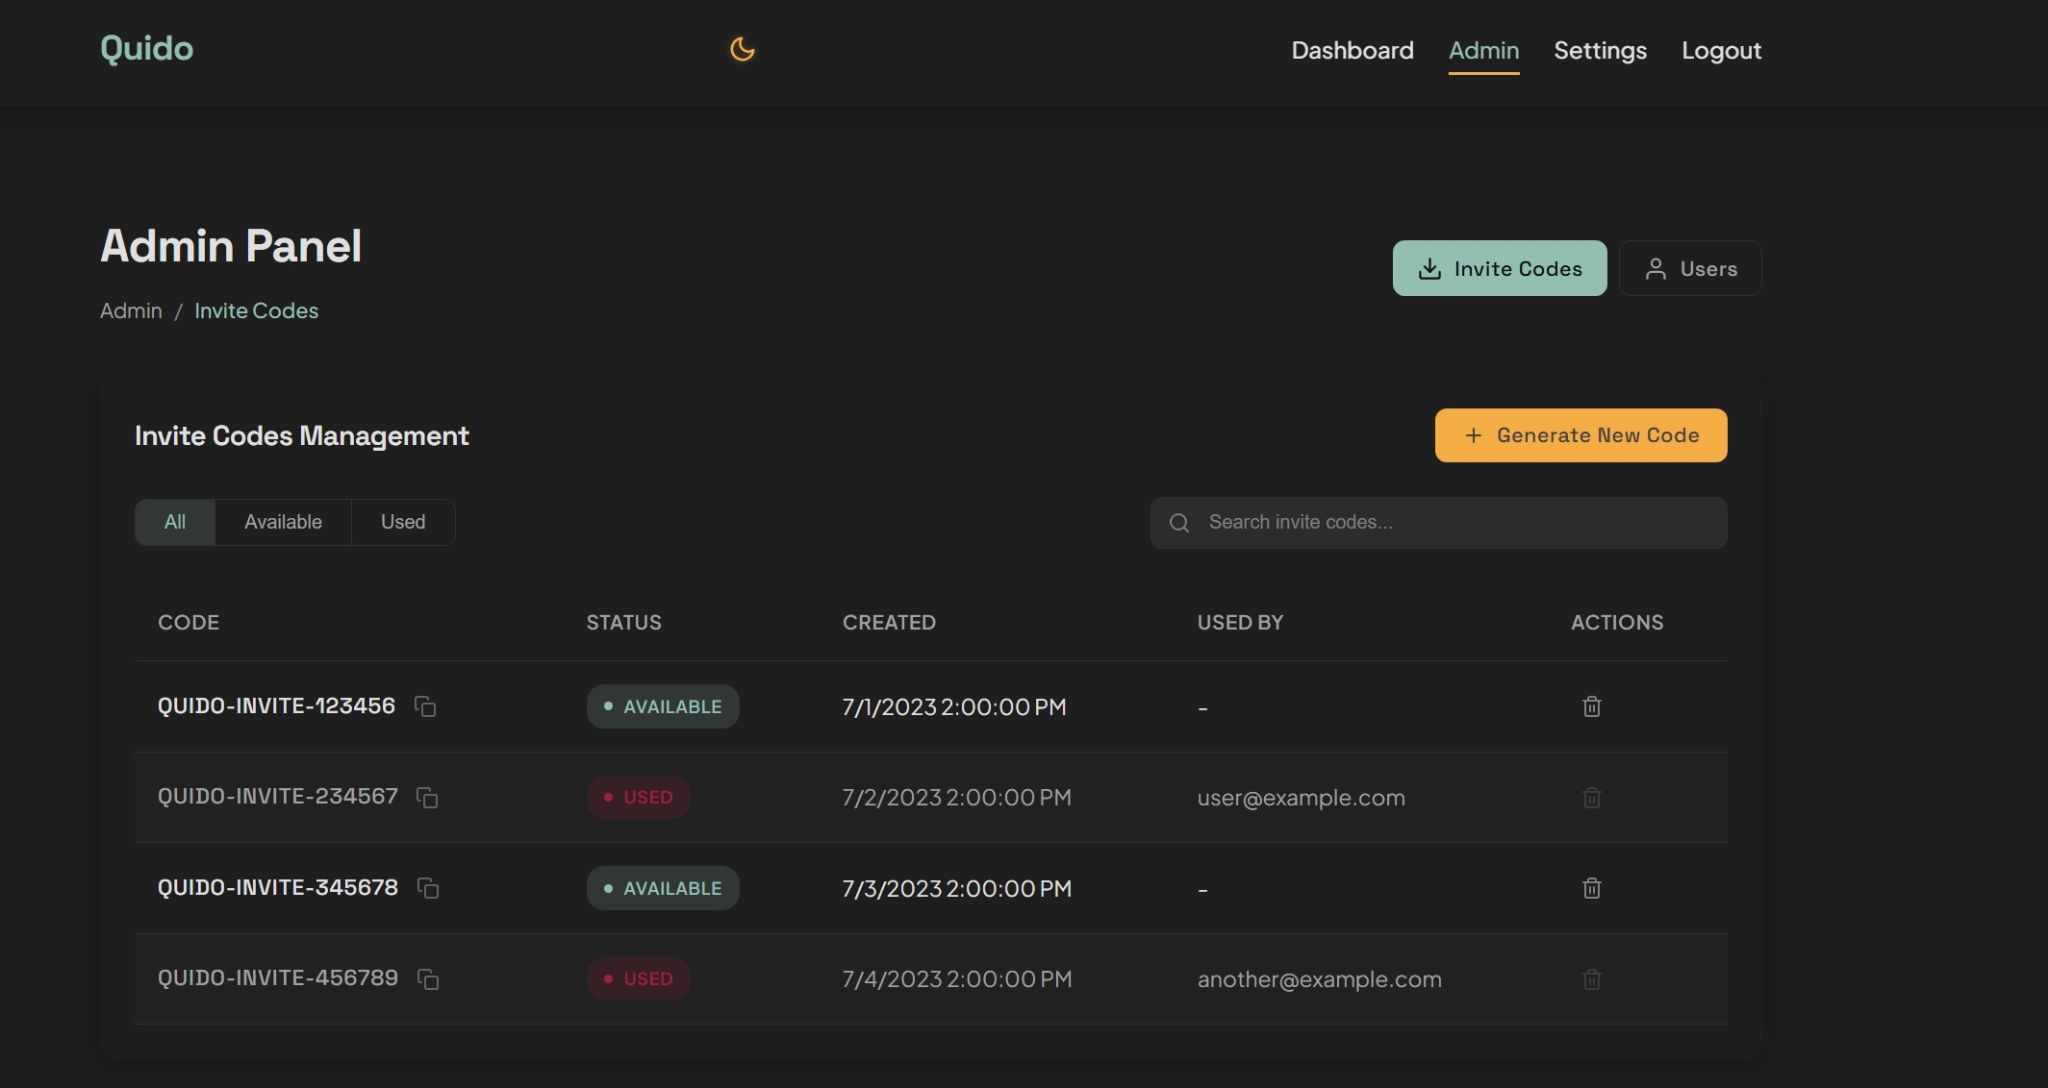Viewport: 2048px width, 1088px height.
Task: Open the Users admin section
Action: [x=1690, y=268]
